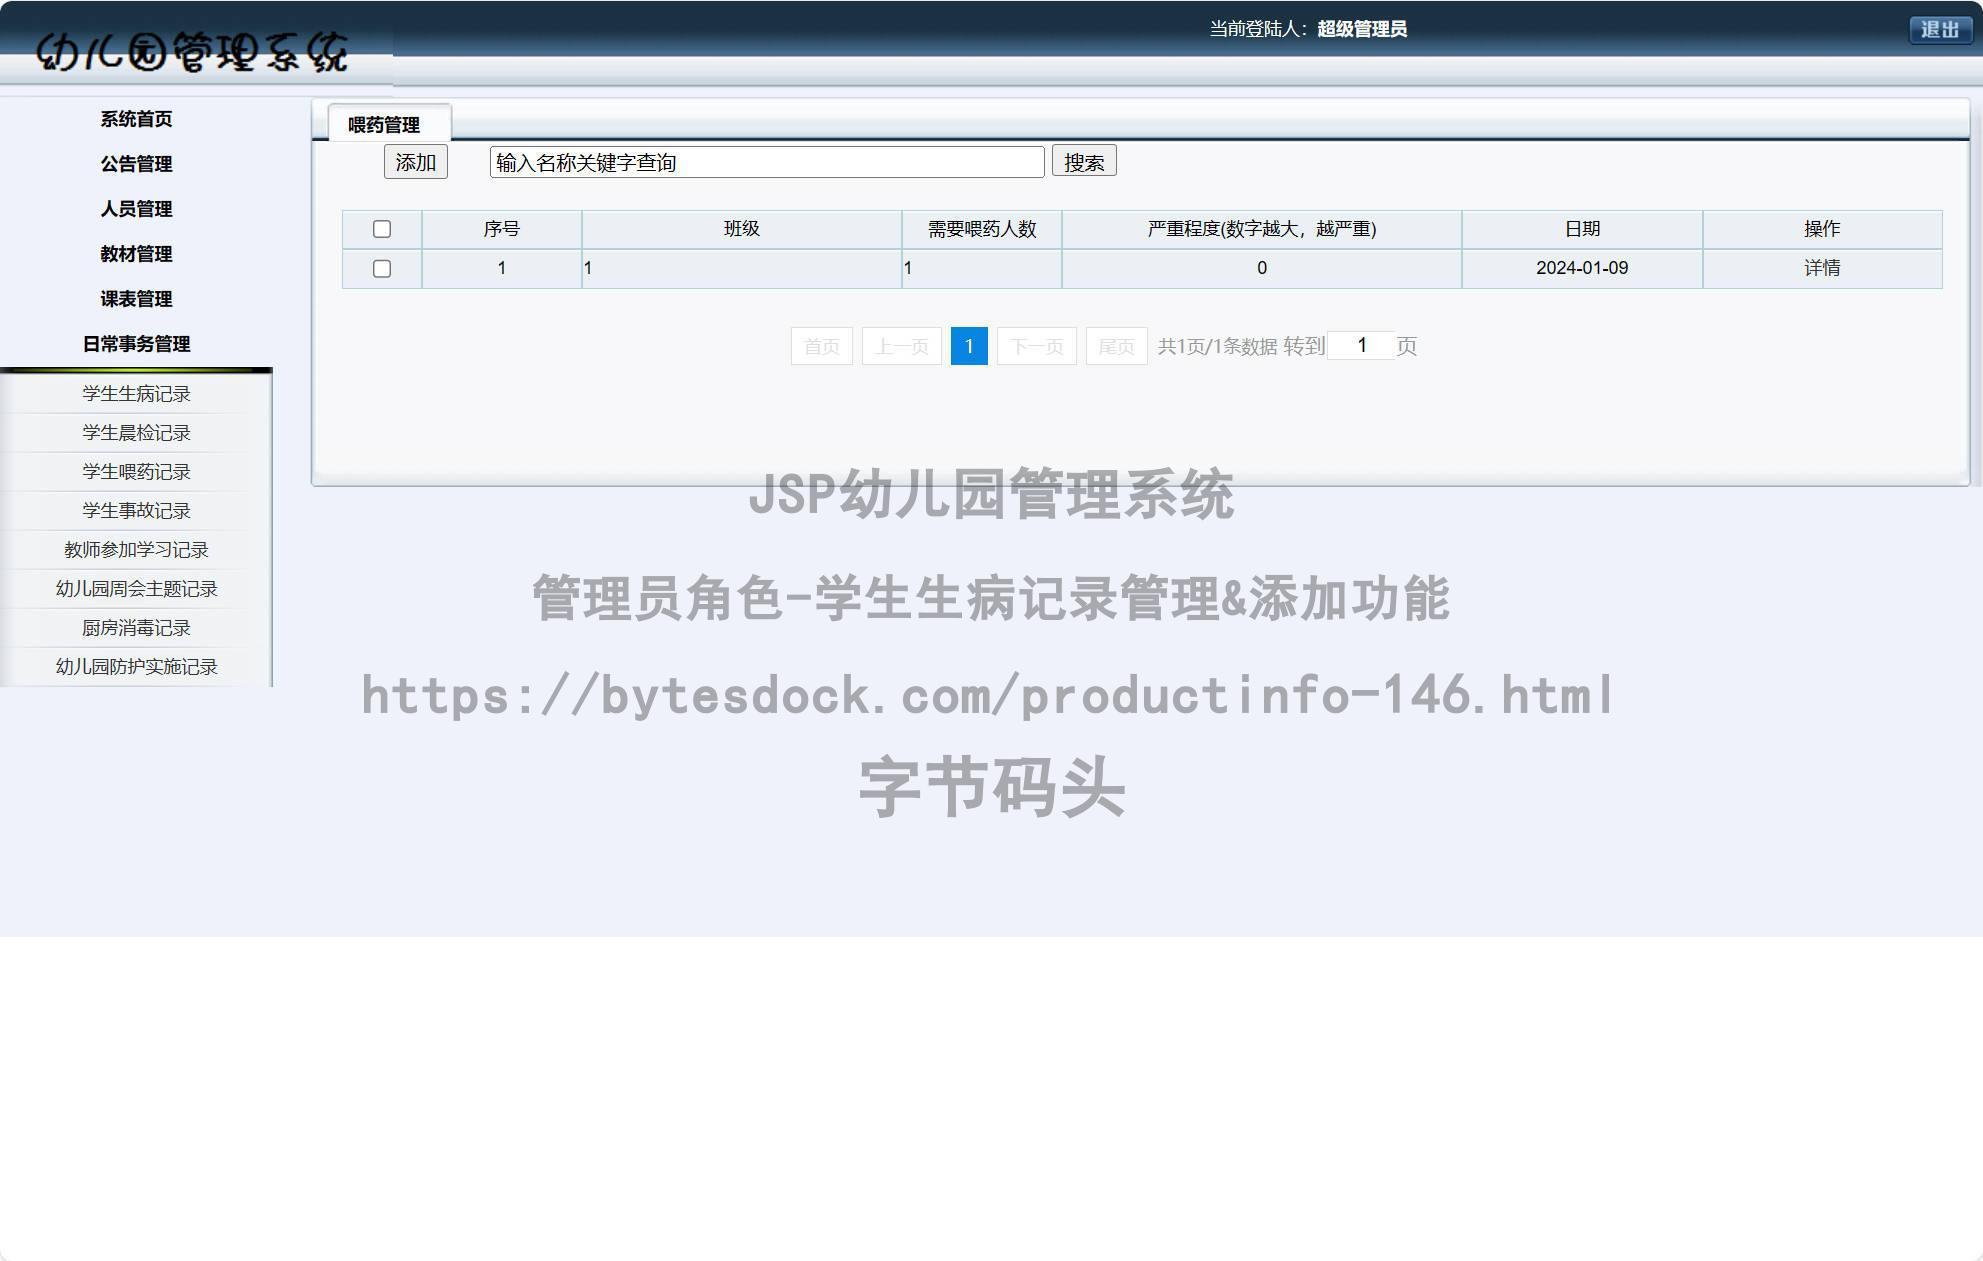Open 详情 for the 2024-01-09 record
The image size is (1983, 1261).
[1822, 267]
